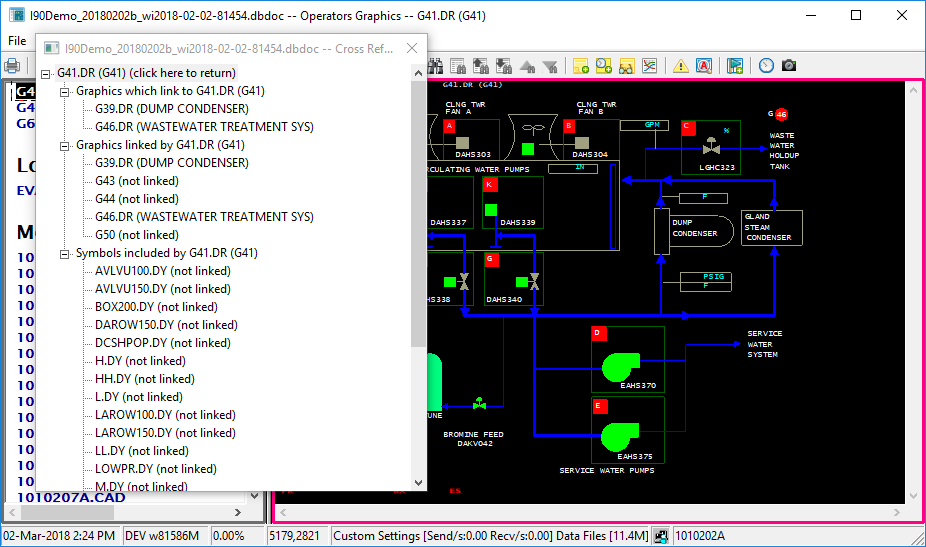Open G46.DR (WASTEWATER TREATMENT SYS) under linking graphics

pos(204,126)
